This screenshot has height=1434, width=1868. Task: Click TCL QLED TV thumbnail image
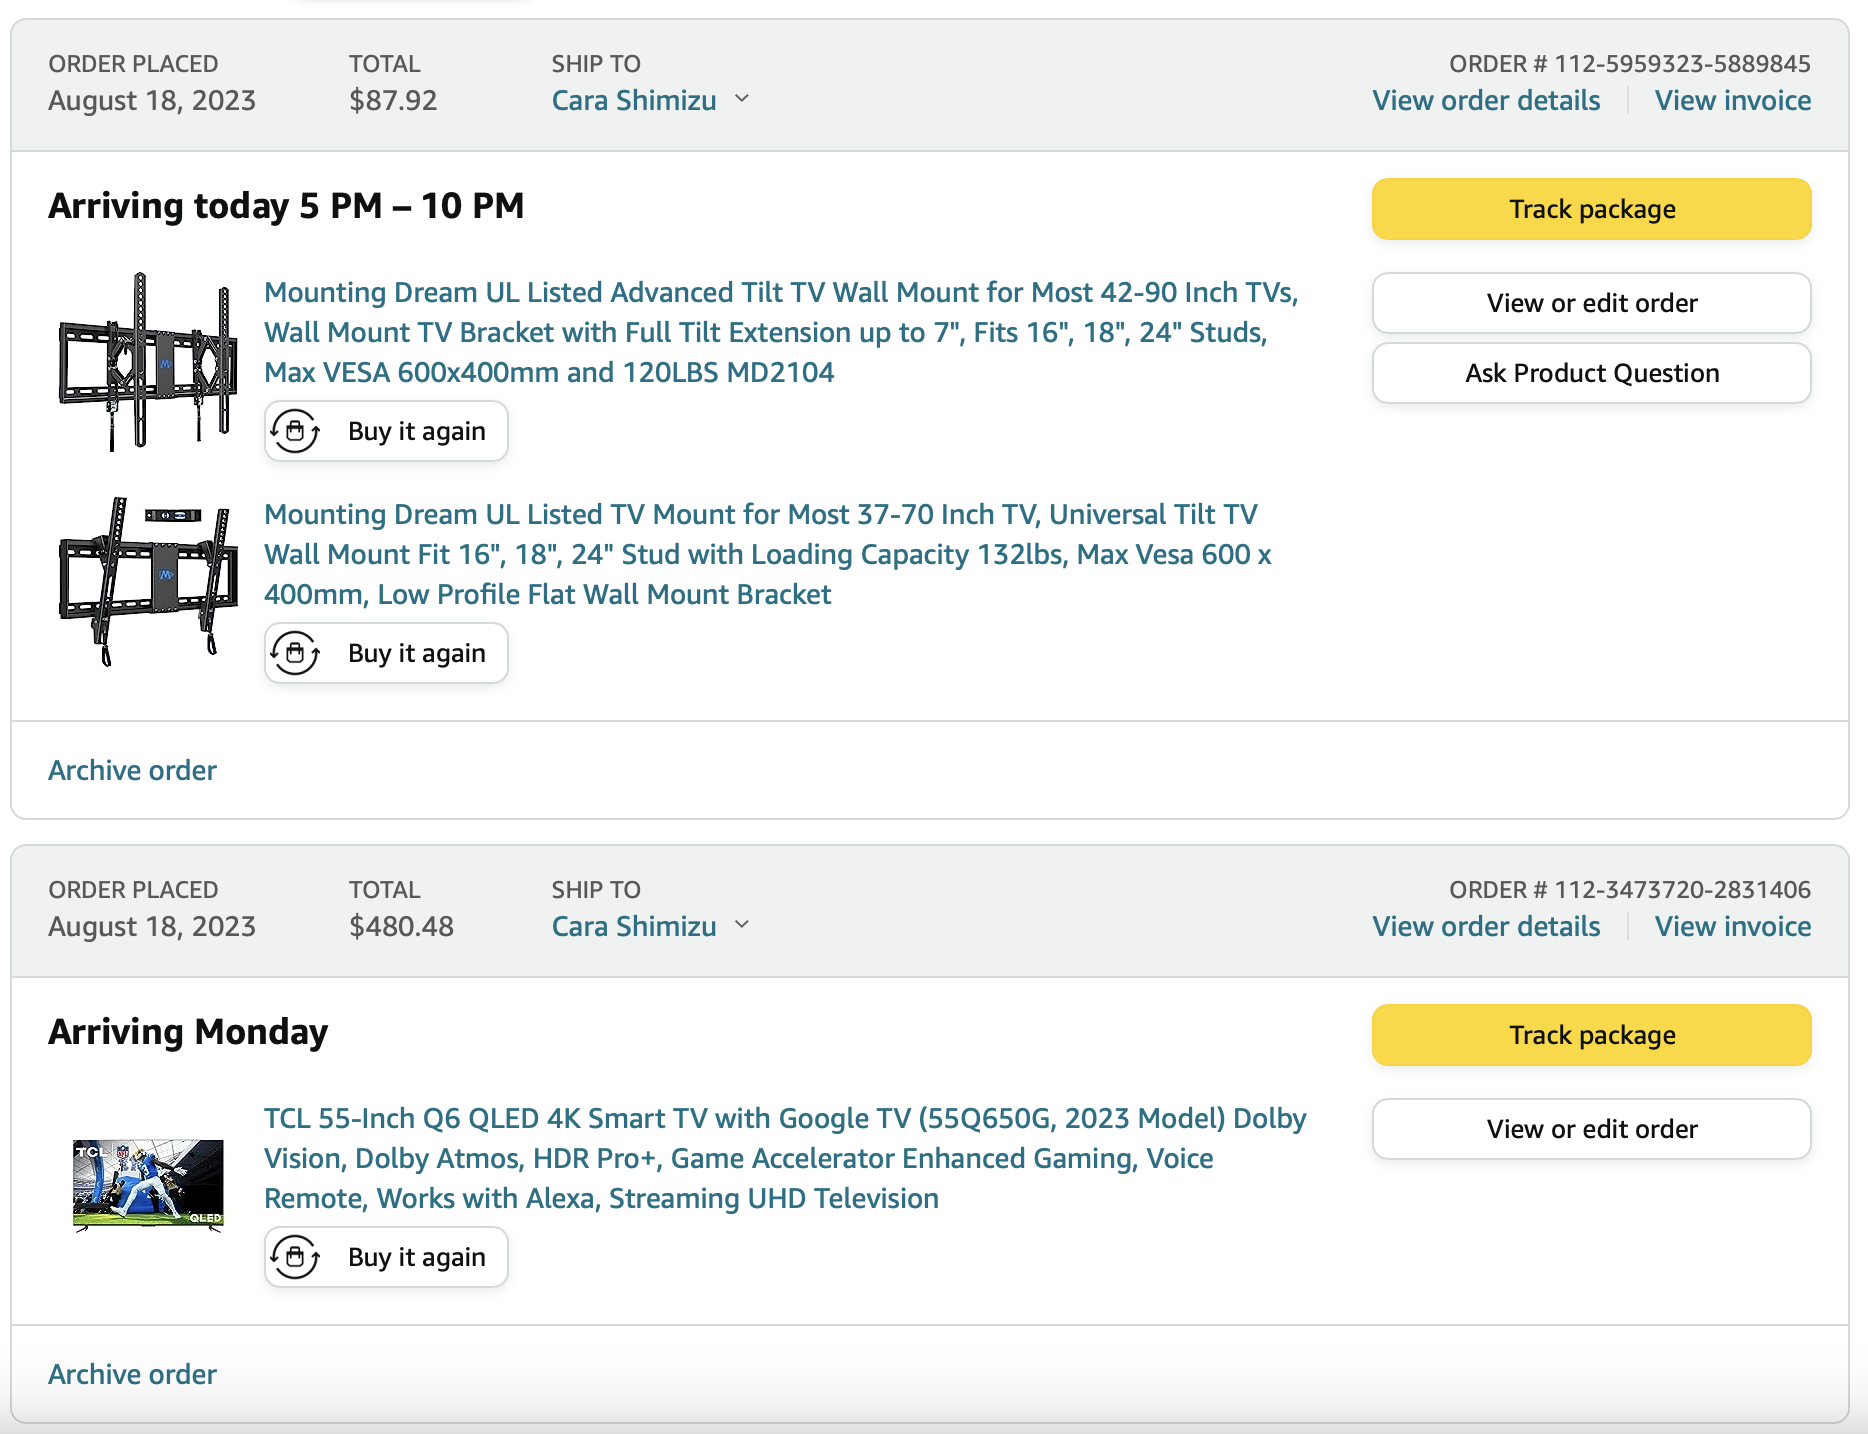click(x=148, y=1185)
